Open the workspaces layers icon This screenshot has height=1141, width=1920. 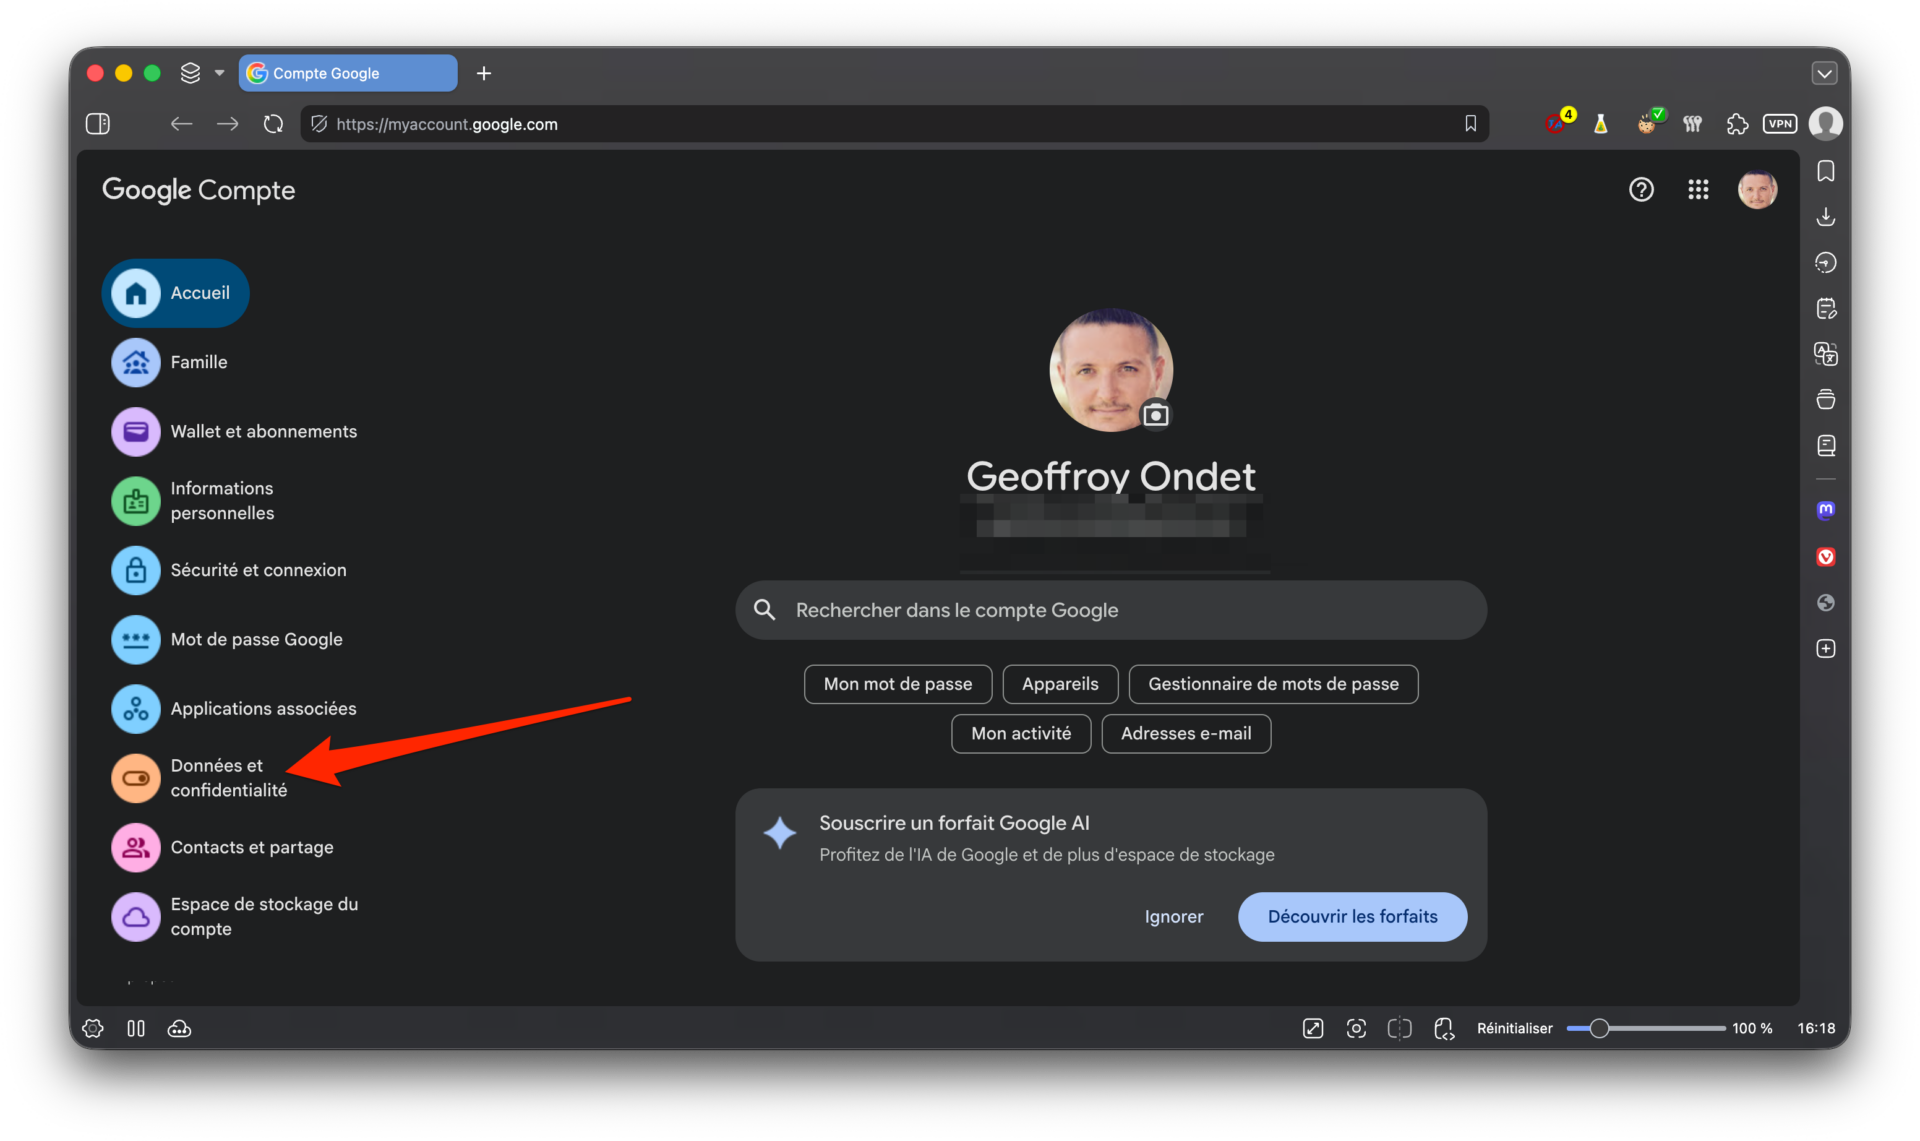coord(190,73)
